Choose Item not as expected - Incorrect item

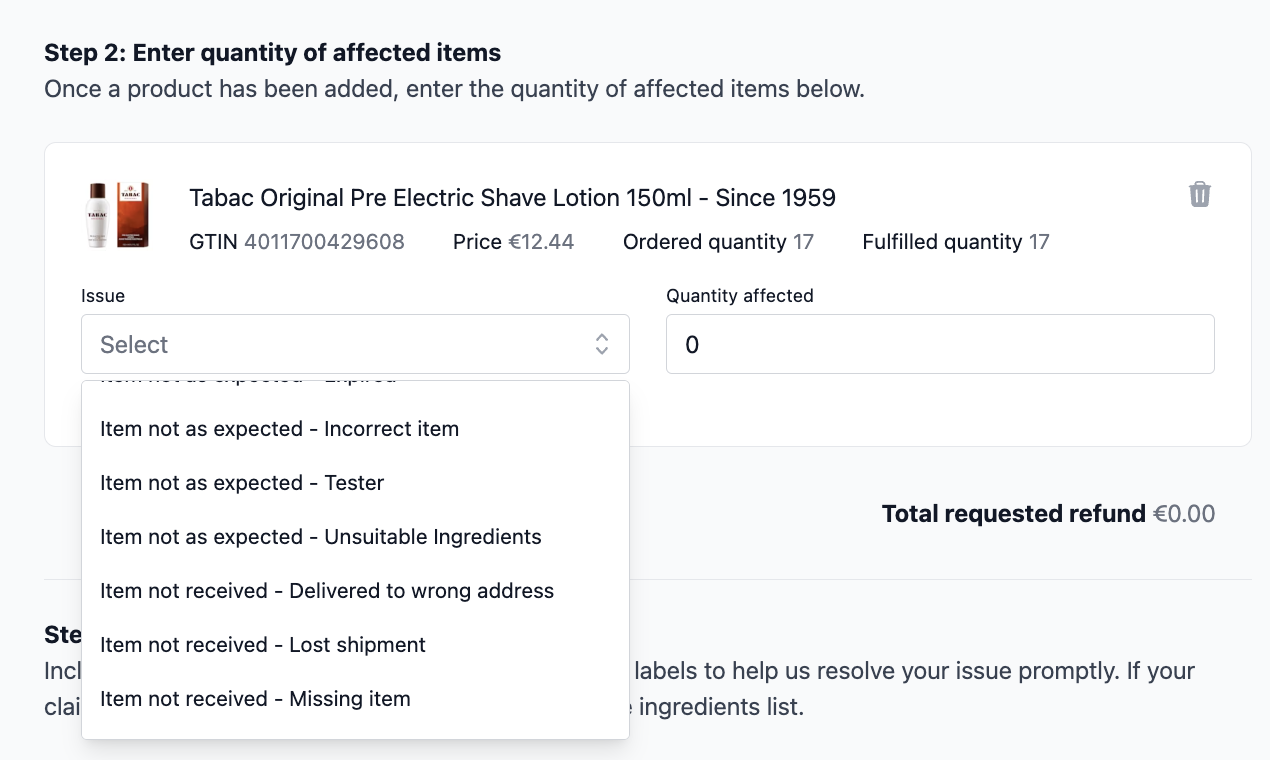pyautogui.click(x=355, y=429)
